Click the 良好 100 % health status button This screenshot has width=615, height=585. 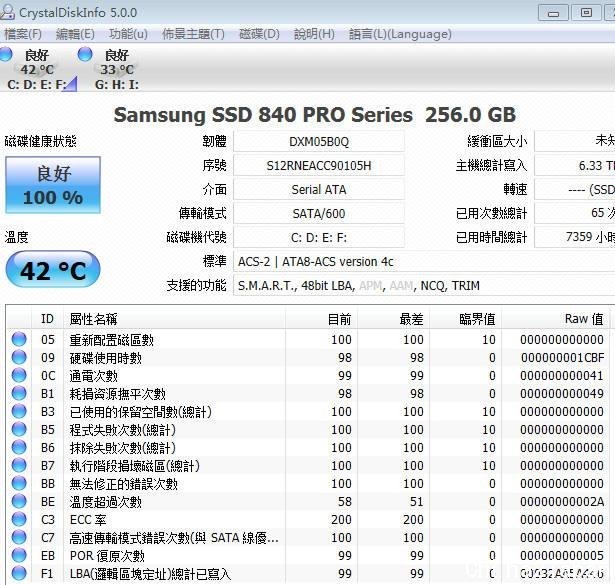tap(53, 185)
